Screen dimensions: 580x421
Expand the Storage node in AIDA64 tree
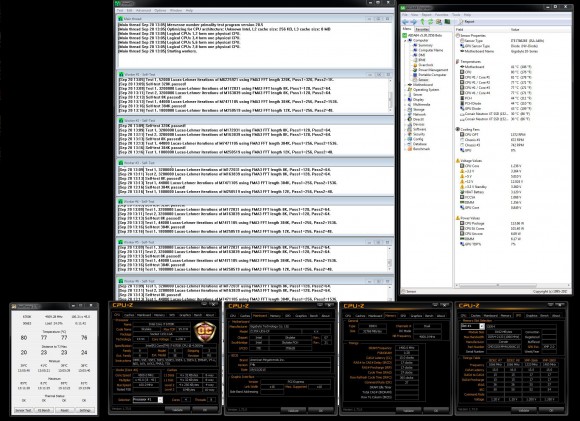405,110
